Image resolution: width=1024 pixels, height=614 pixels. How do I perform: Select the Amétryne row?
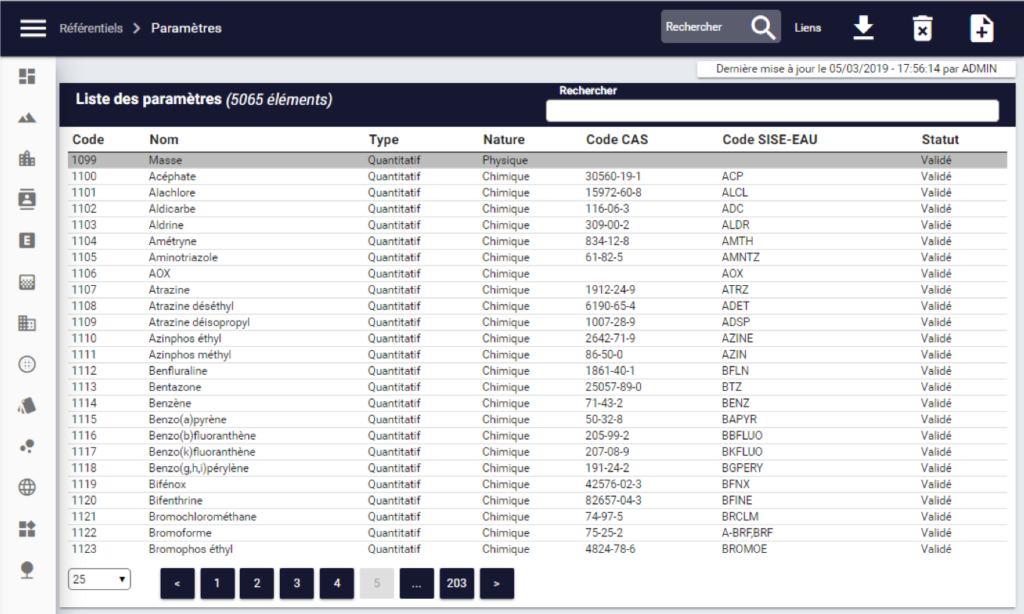pyautogui.click(x=537, y=241)
